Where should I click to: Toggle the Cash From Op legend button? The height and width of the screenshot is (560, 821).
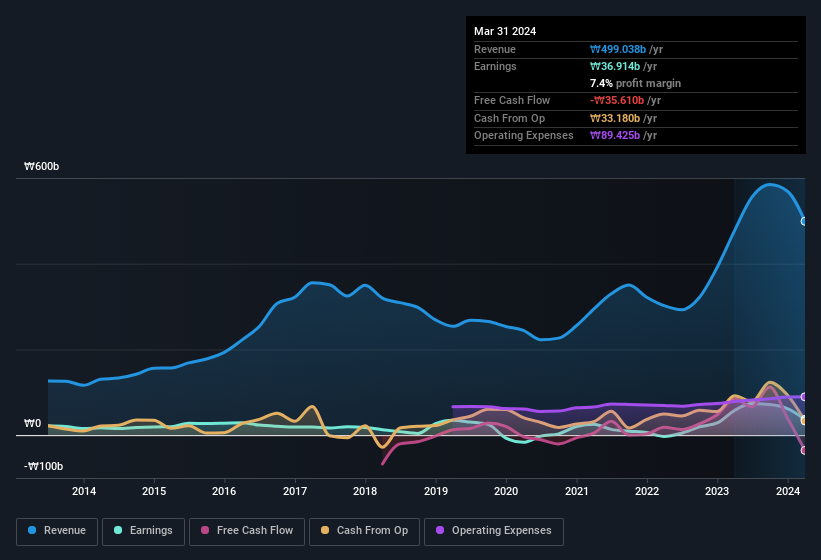(x=364, y=531)
